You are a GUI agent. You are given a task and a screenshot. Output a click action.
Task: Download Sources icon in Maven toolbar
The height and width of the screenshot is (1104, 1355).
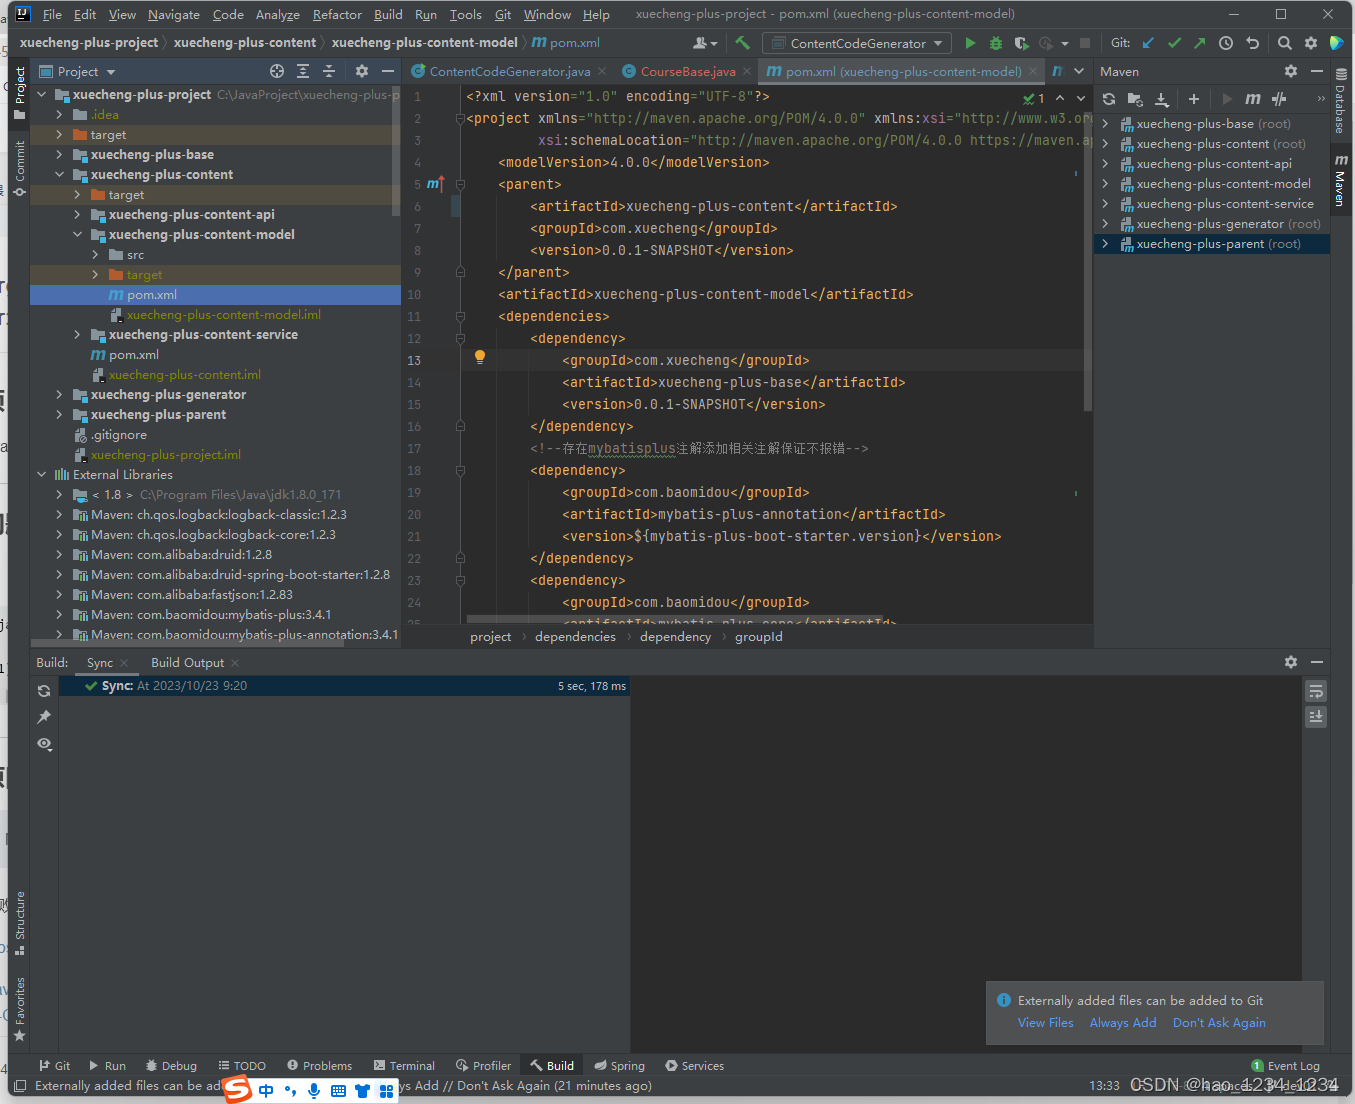coord(1161,99)
